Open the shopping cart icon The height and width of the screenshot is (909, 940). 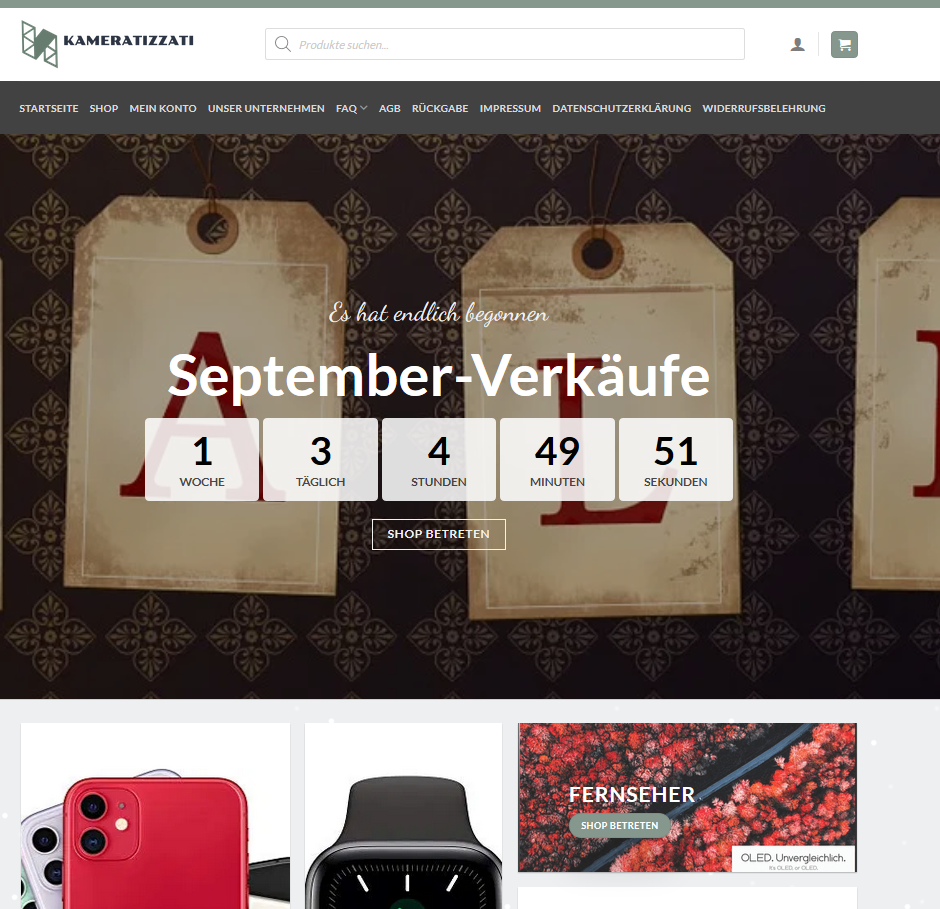click(x=844, y=44)
